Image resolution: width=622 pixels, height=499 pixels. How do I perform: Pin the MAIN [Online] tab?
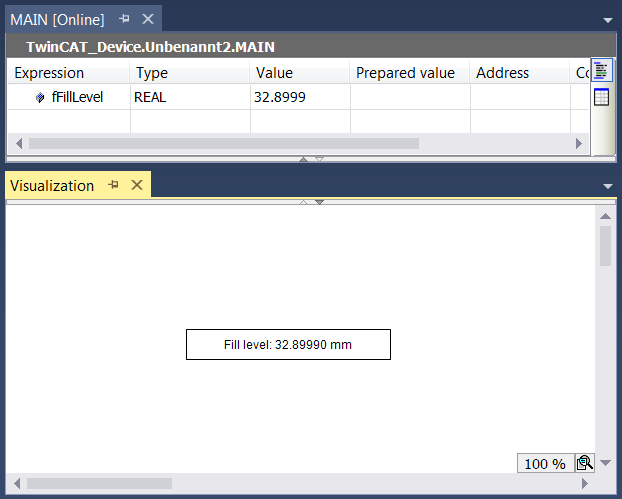125,19
